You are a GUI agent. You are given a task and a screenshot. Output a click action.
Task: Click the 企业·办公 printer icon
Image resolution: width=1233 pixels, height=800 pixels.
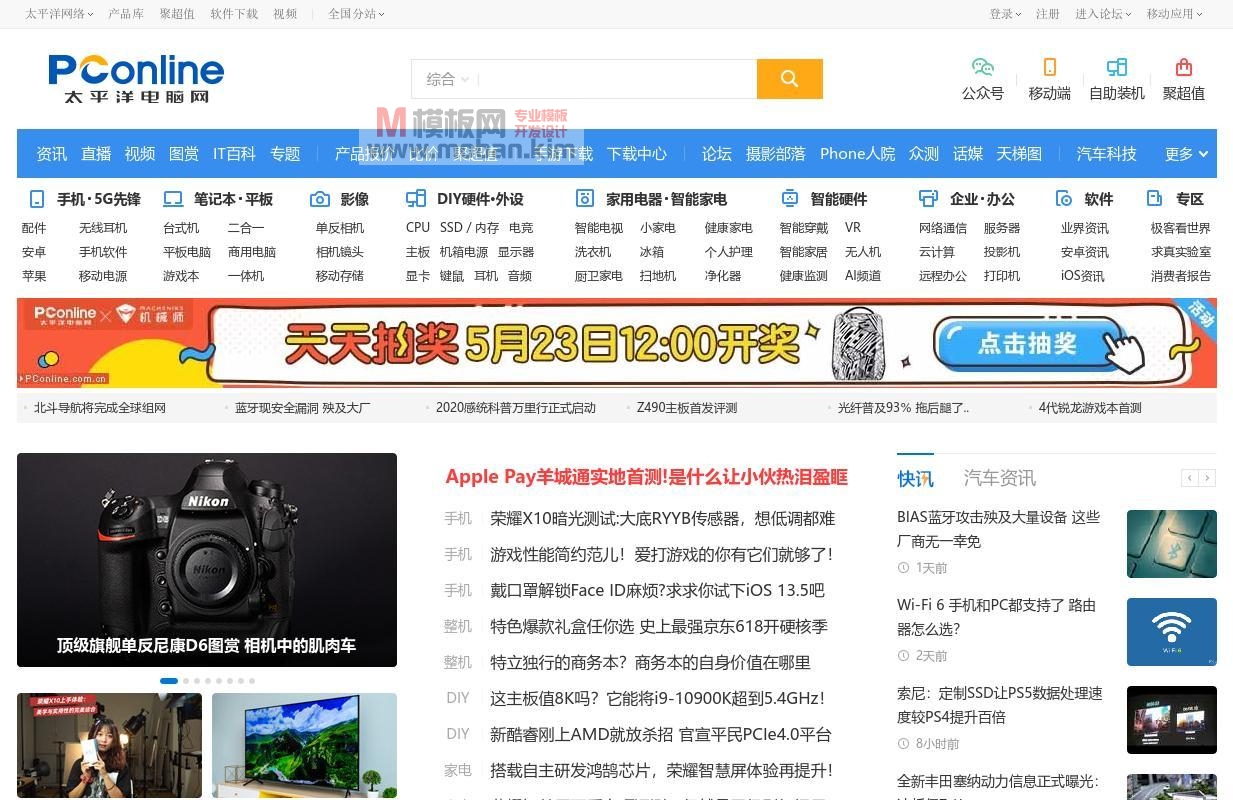tap(929, 198)
